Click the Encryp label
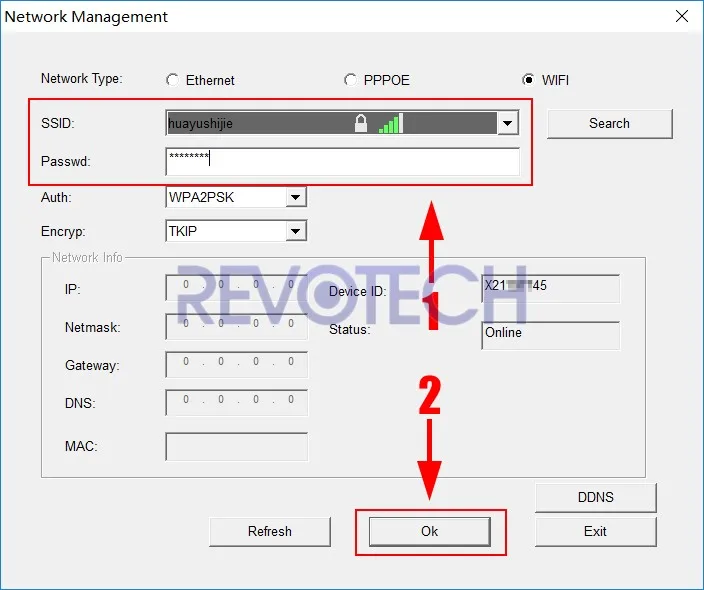This screenshot has height=590, width=704. (x=63, y=231)
